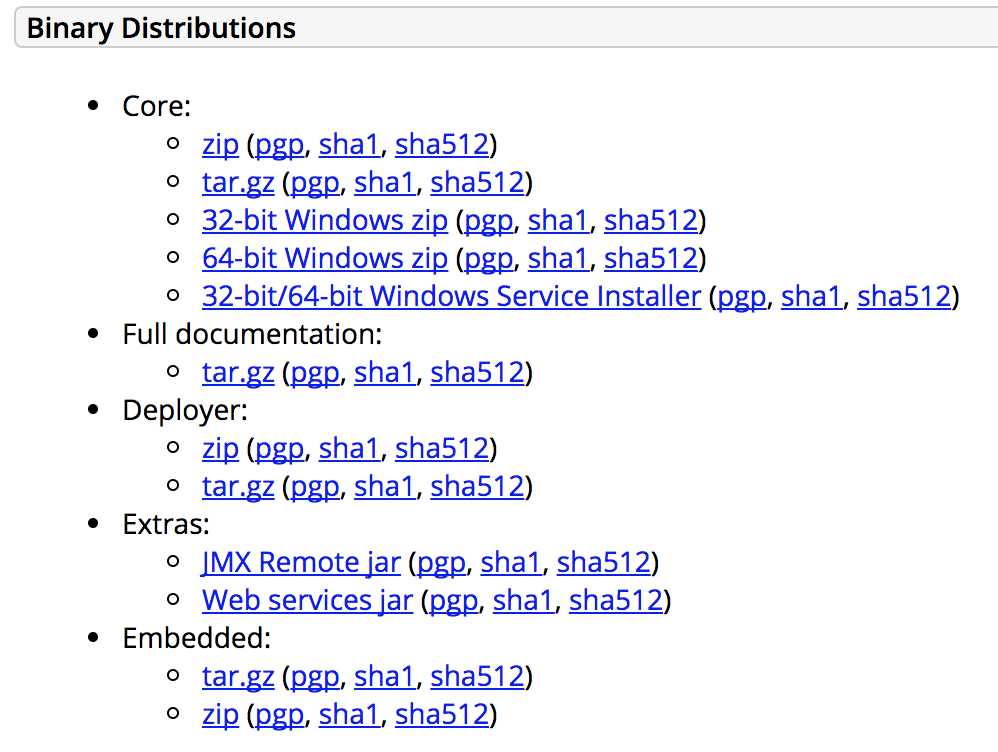Download Full documentation tar.gz

coord(238,372)
